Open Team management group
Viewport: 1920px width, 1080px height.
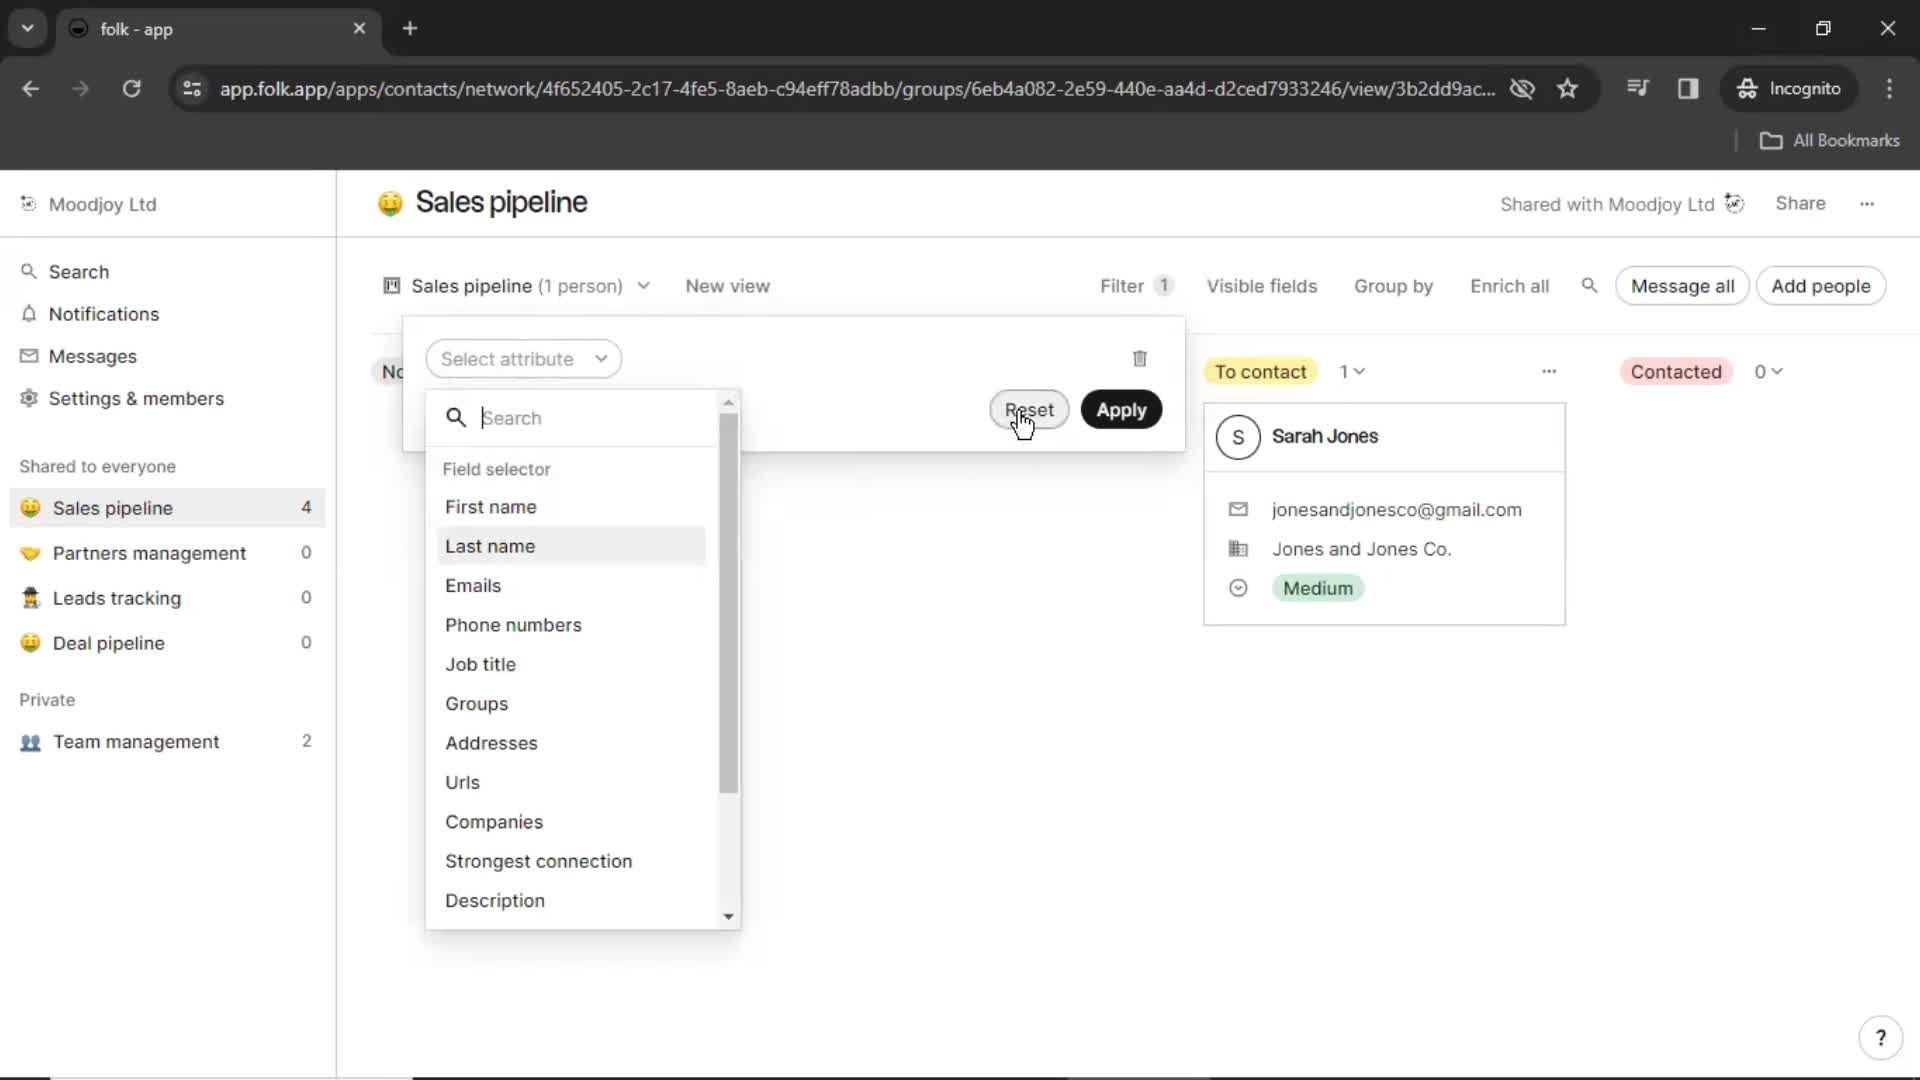tap(167, 742)
